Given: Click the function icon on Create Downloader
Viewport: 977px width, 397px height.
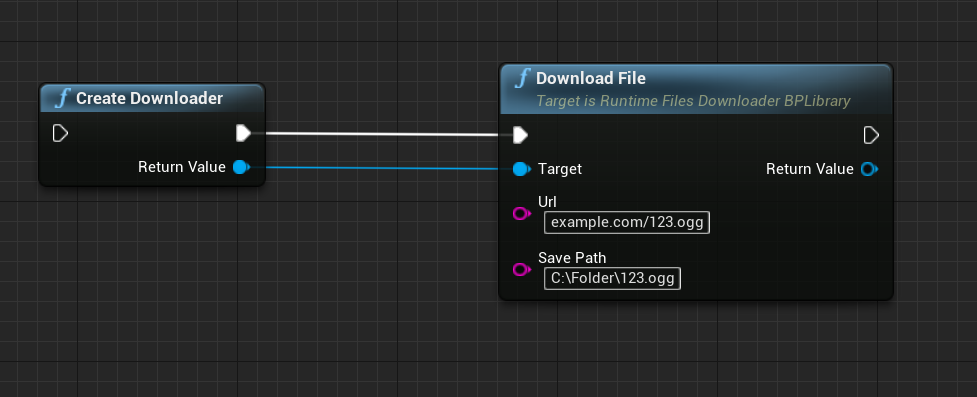Looking at the screenshot, I should click(x=63, y=98).
